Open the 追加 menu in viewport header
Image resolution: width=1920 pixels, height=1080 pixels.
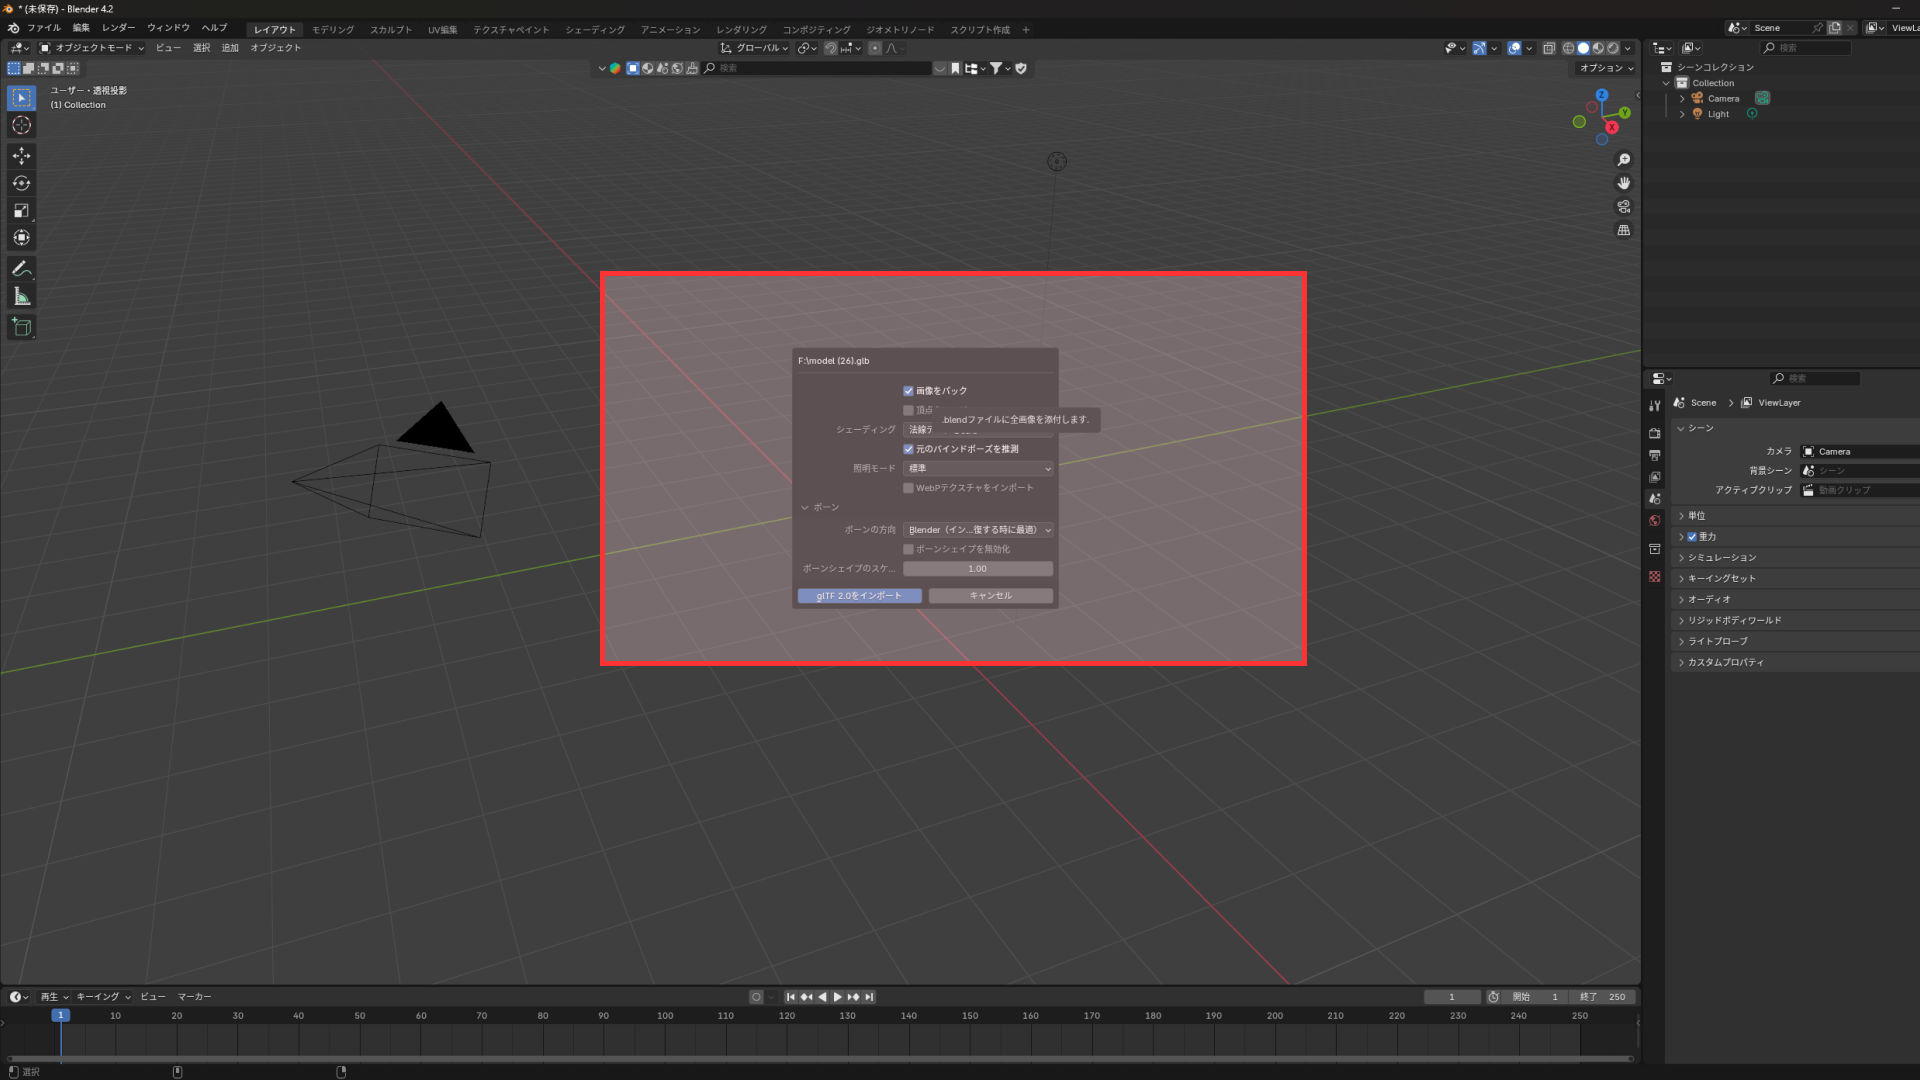pos(230,48)
